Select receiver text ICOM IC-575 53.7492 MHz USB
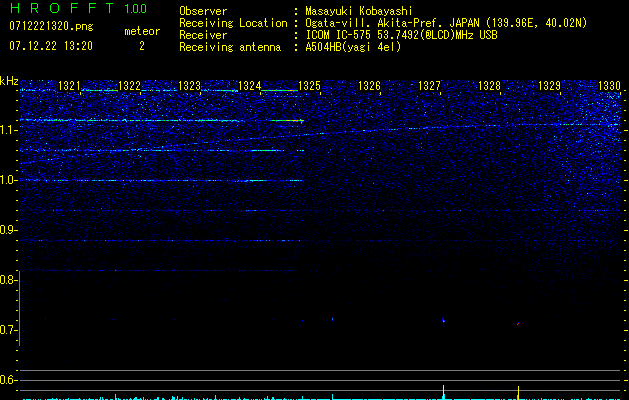The width and height of the screenshot is (629, 400). click(x=401, y=35)
